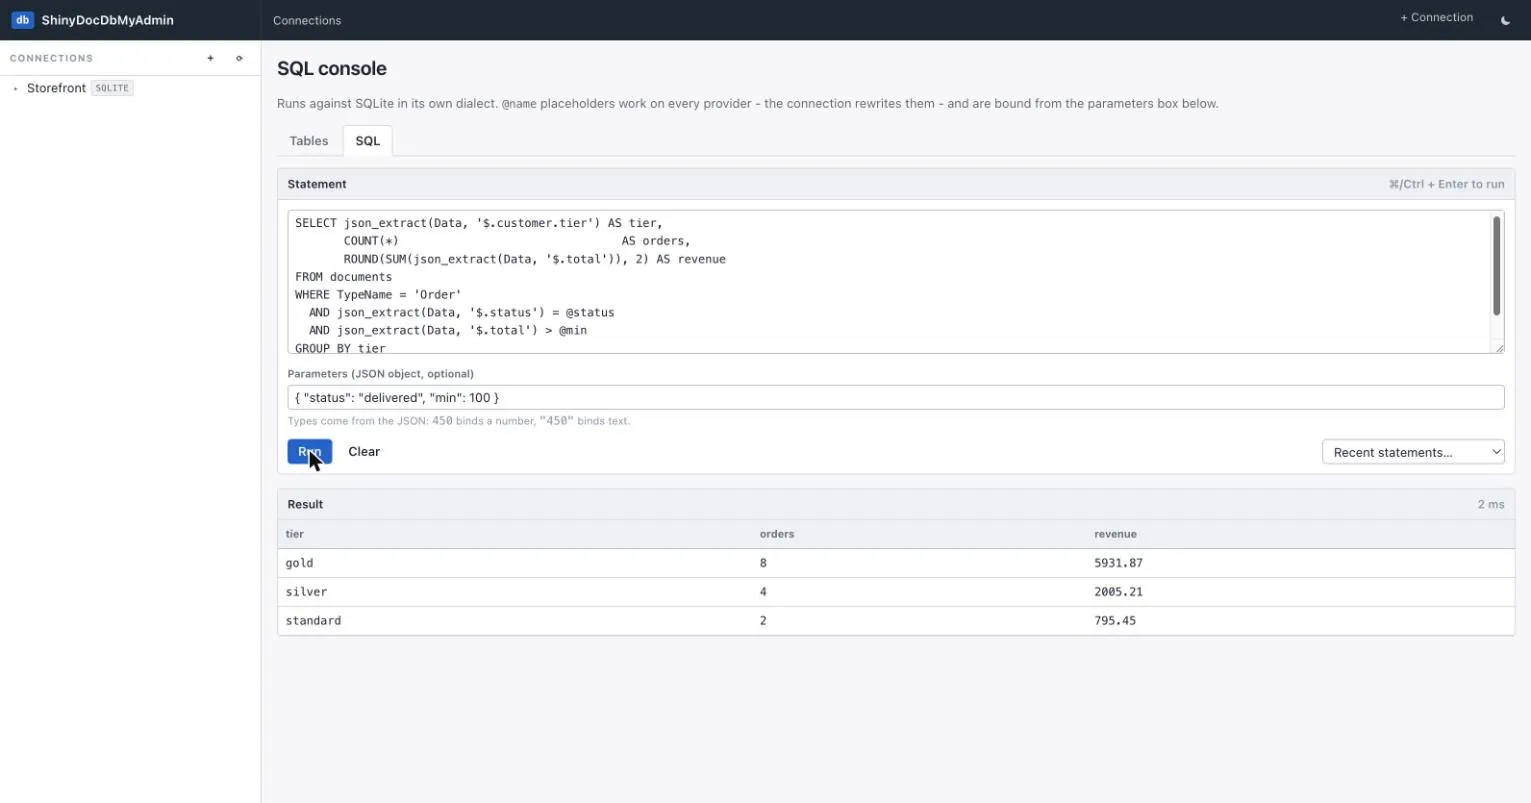The image size is (1531, 803).
Task: Click inside the Statement SQL editor
Action: tap(888, 282)
